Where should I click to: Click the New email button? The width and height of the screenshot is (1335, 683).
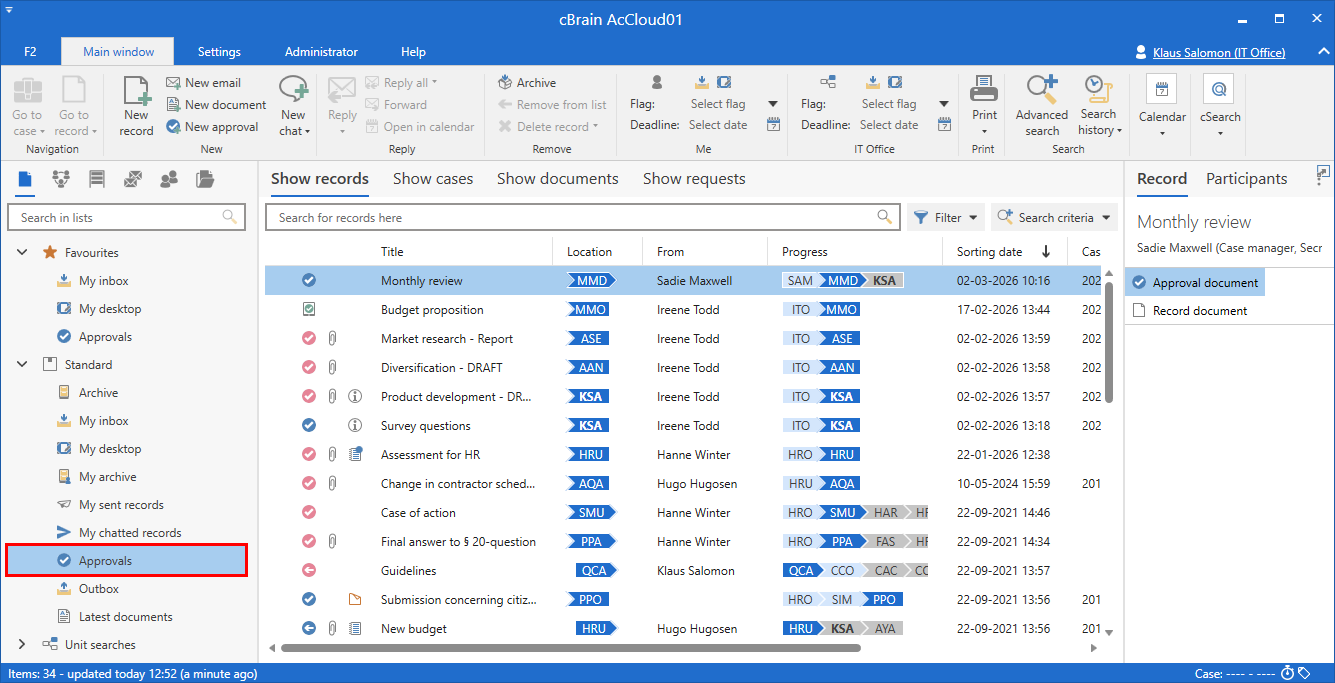[203, 83]
